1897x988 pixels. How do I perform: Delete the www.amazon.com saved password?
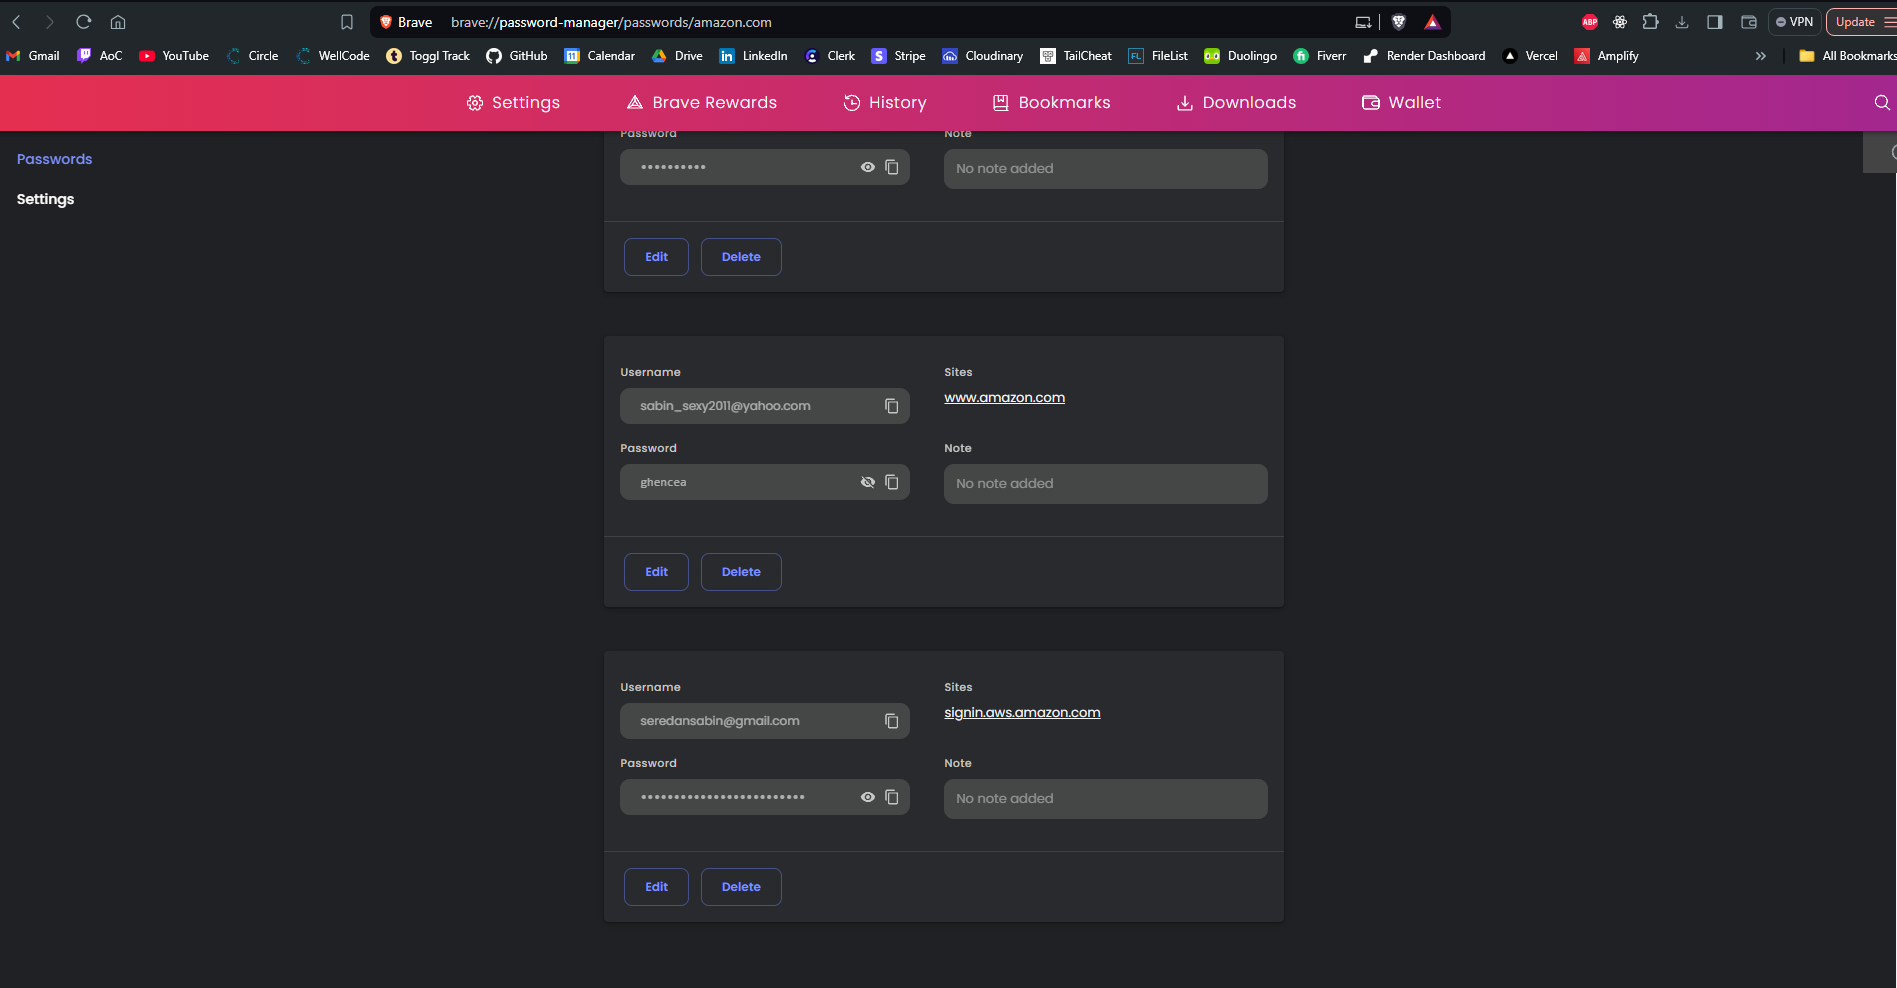click(x=740, y=572)
